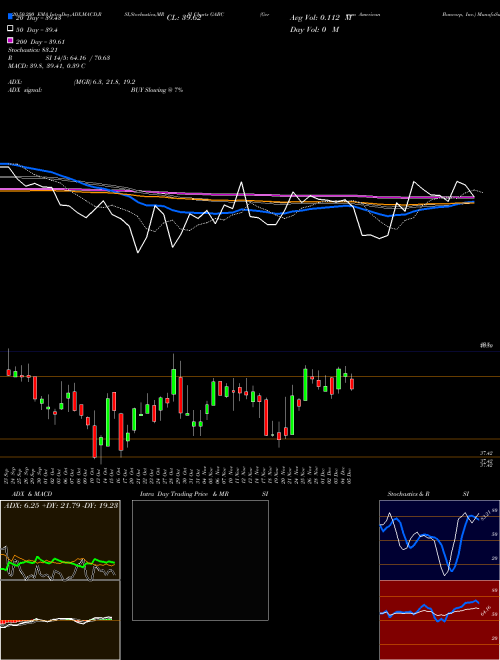Click the 'Stochastics: 83.21' reading
Screen dimensions: 500x660
click(33, 50)
